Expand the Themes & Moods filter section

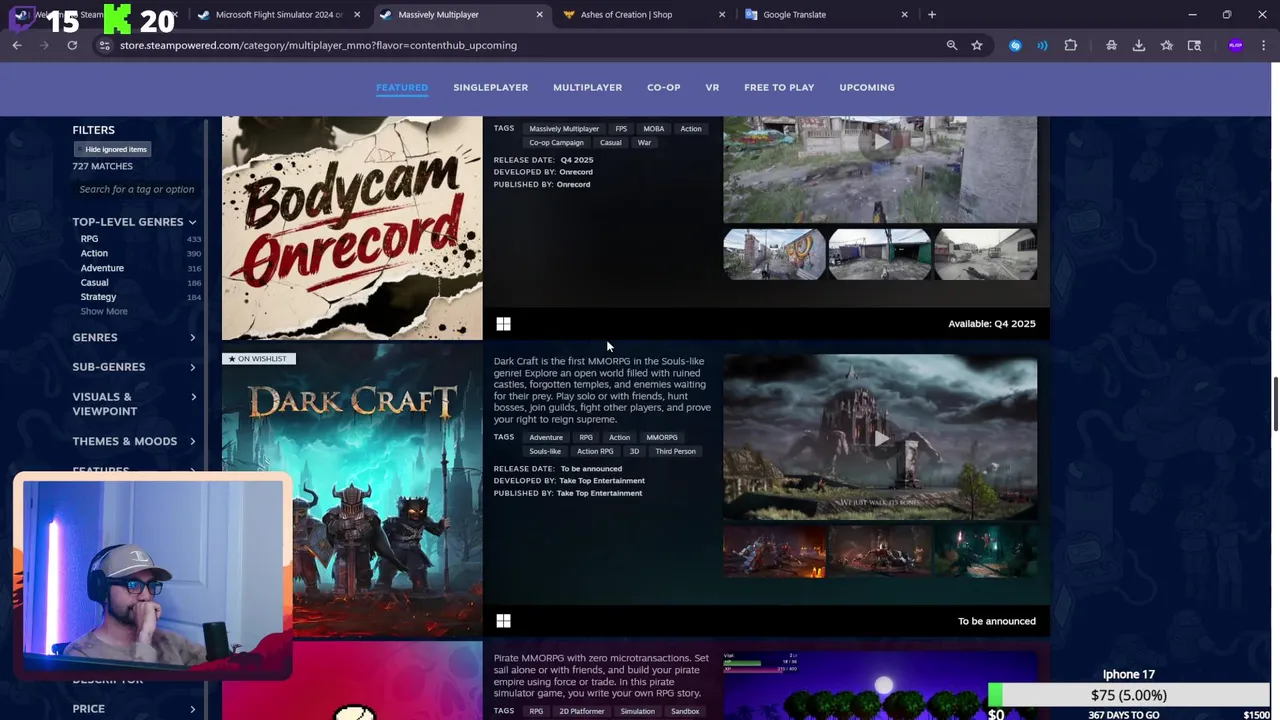[134, 441]
